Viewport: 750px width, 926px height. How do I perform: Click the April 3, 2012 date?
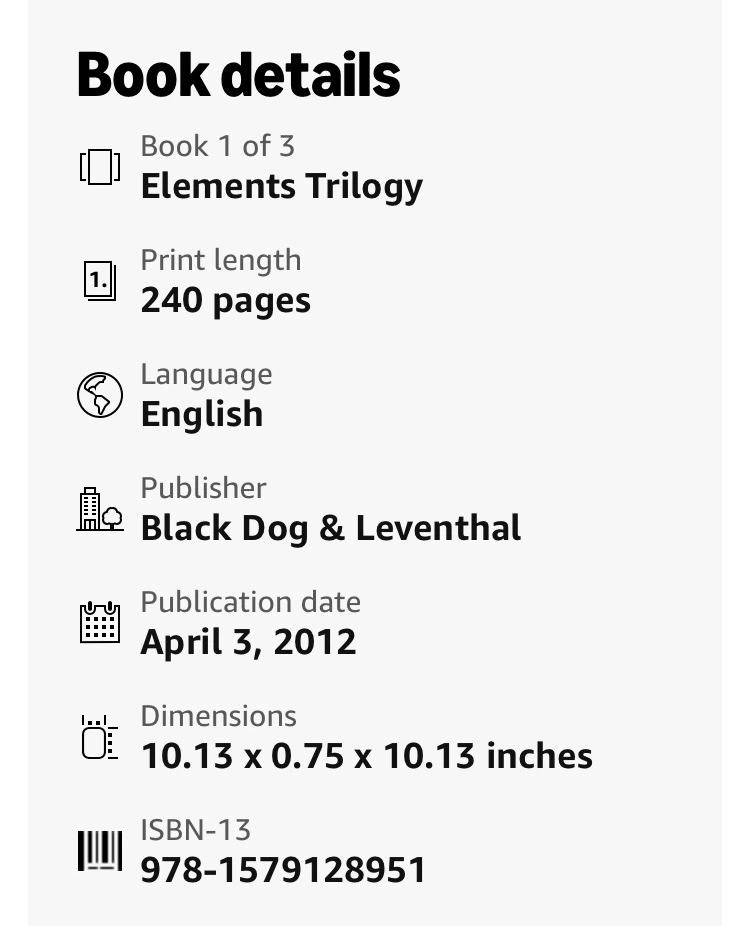pos(249,642)
